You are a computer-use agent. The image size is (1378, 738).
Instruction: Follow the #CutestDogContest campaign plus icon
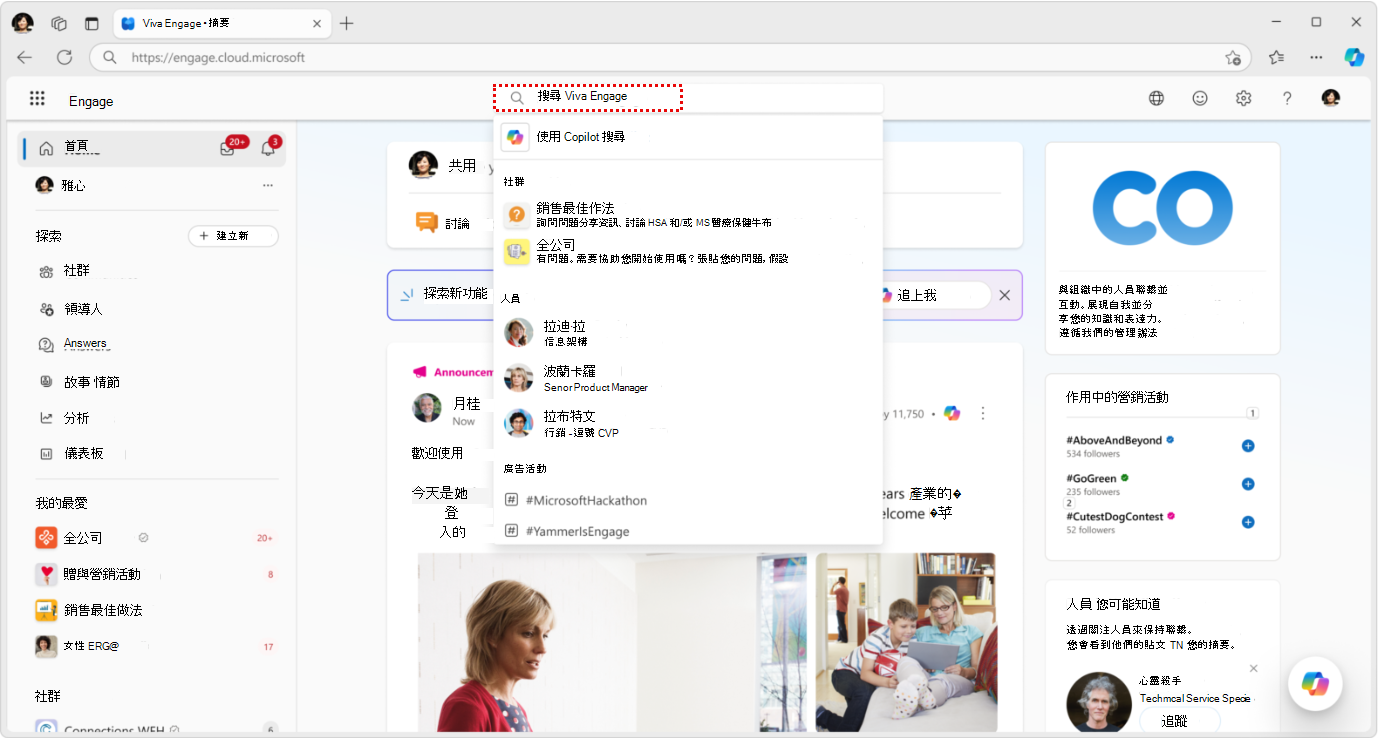pos(1247,522)
